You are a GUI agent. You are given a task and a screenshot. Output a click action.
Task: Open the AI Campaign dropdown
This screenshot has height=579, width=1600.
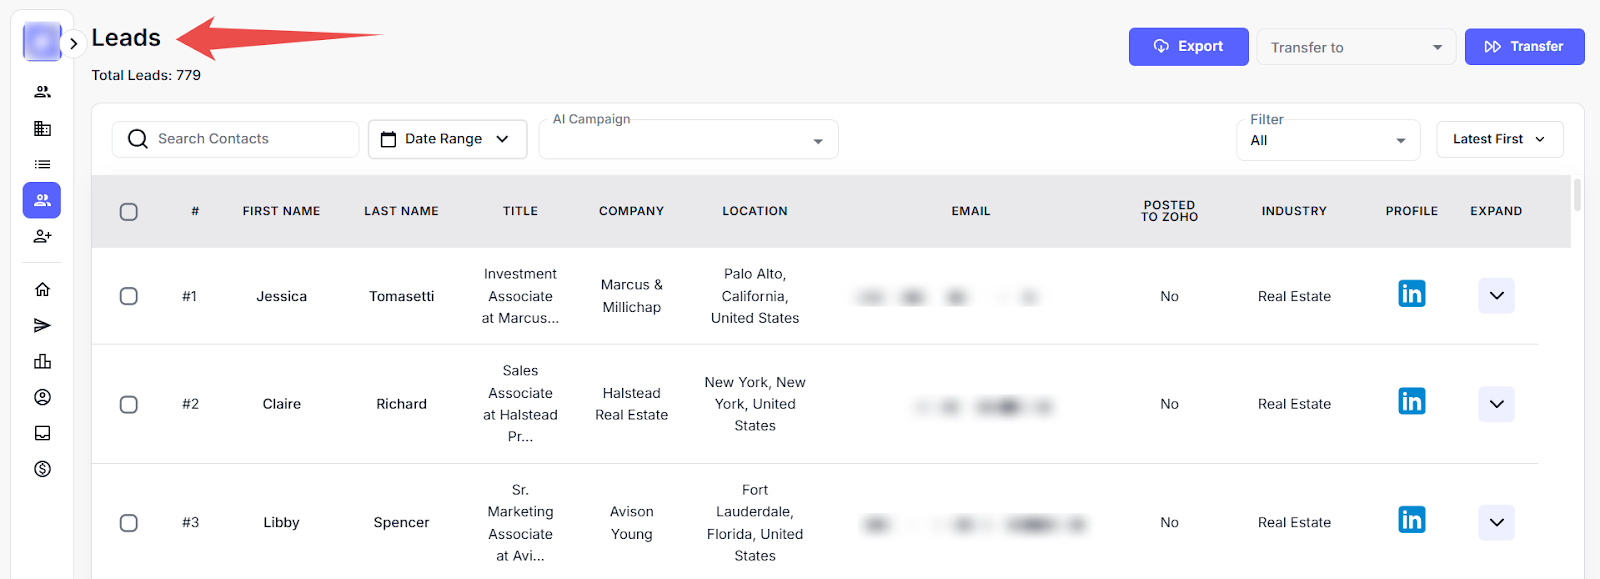pos(688,140)
